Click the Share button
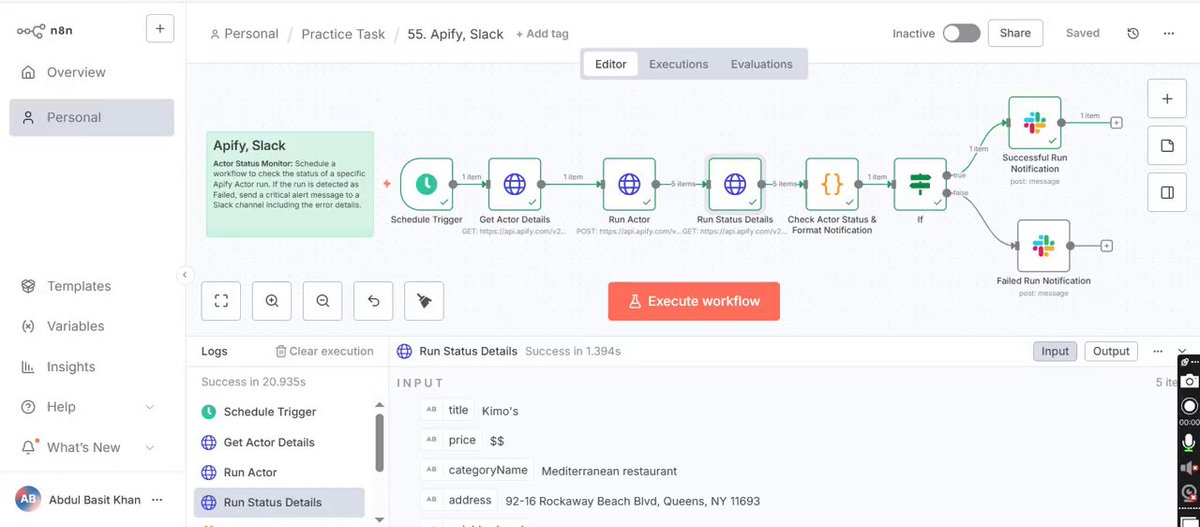Viewport: 1200px width, 527px height. point(1015,33)
